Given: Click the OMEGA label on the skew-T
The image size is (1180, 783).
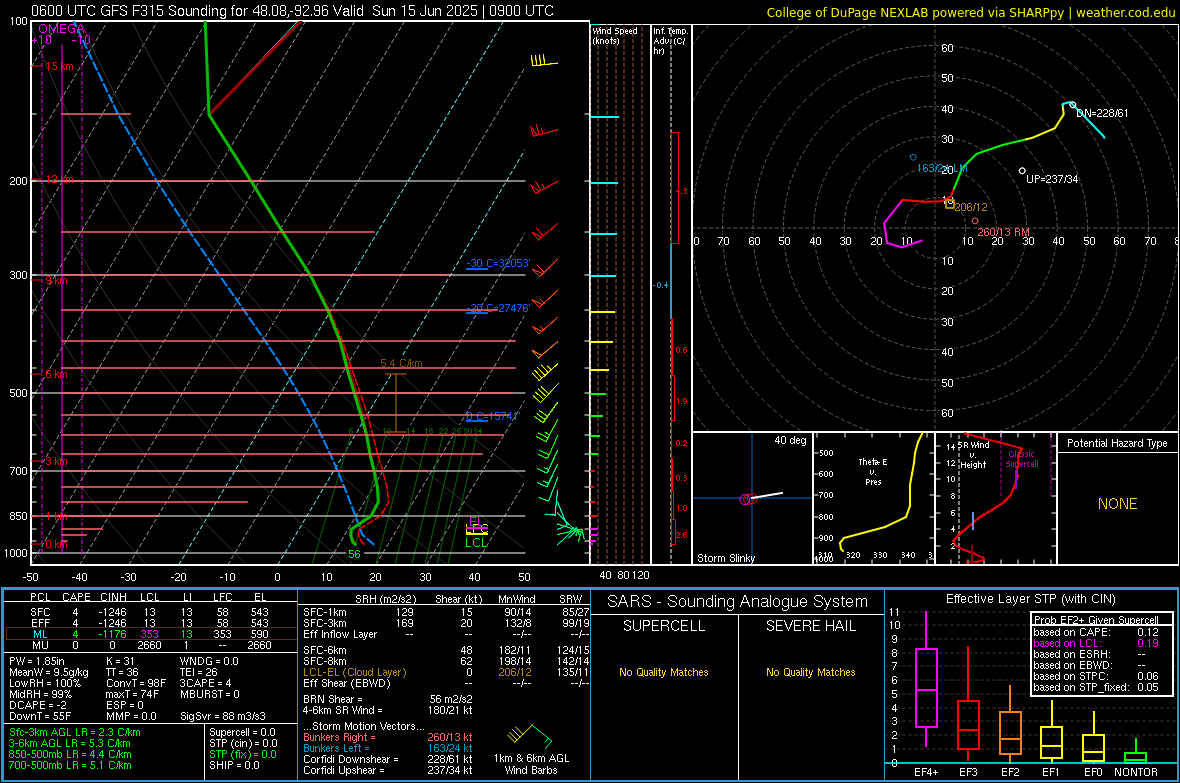Looking at the screenshot, I should 61,29.
